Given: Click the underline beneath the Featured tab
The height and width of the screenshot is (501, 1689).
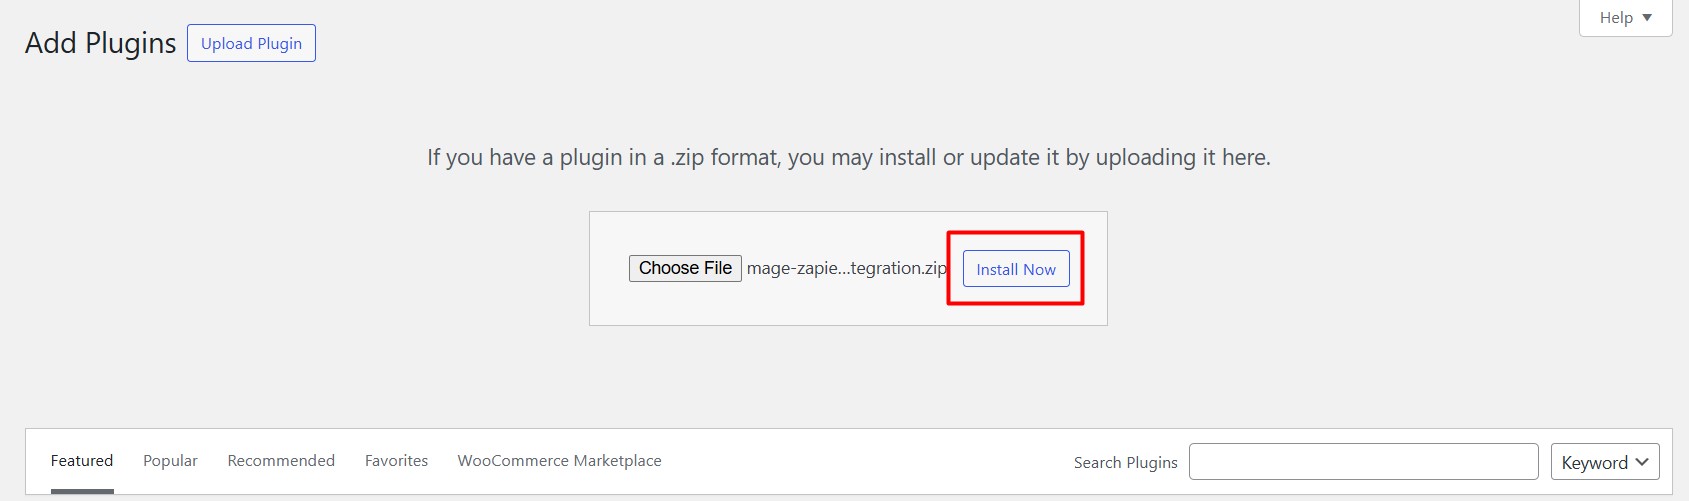Looking at the screenshot, I should 82,491.
